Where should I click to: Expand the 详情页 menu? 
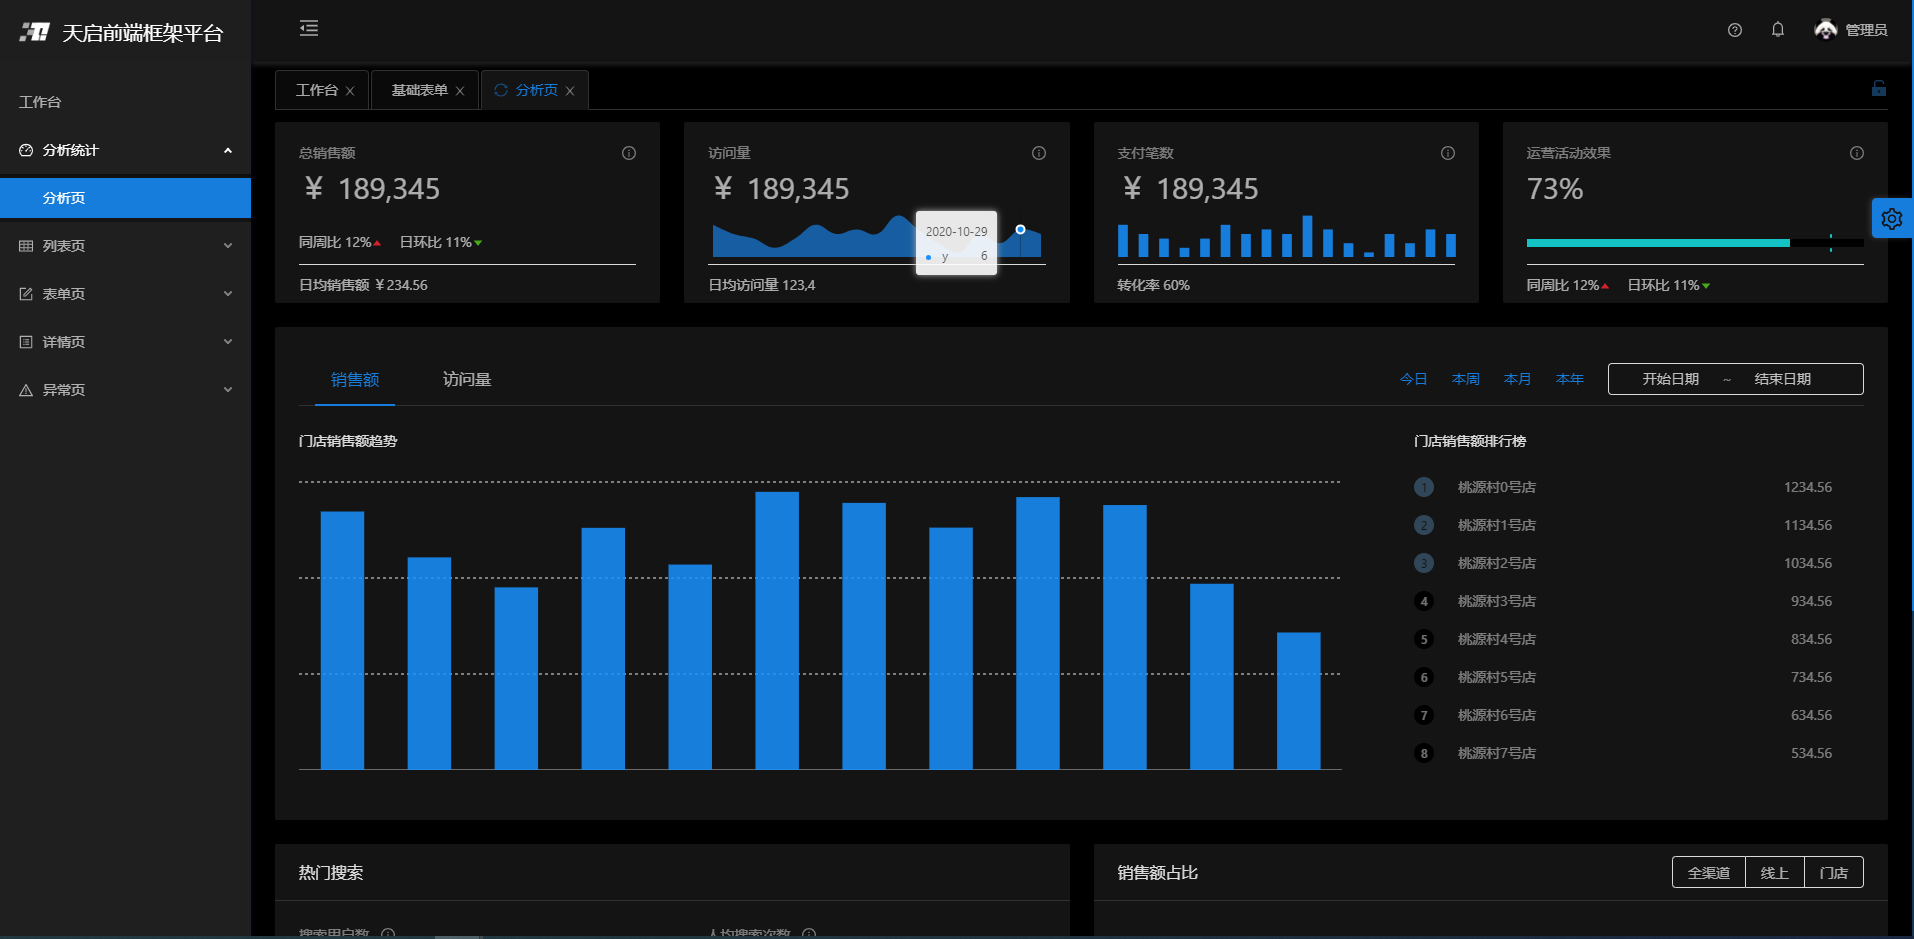pyautogui.click(x=228, y=342)
